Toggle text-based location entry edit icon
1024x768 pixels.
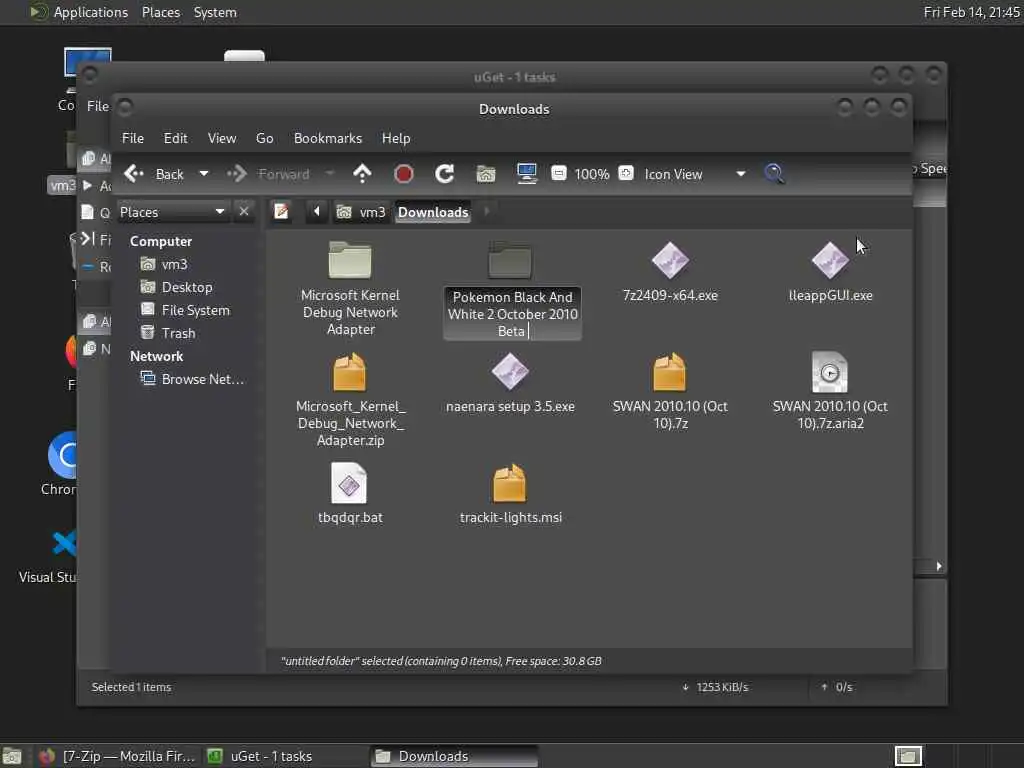point(281,212)
